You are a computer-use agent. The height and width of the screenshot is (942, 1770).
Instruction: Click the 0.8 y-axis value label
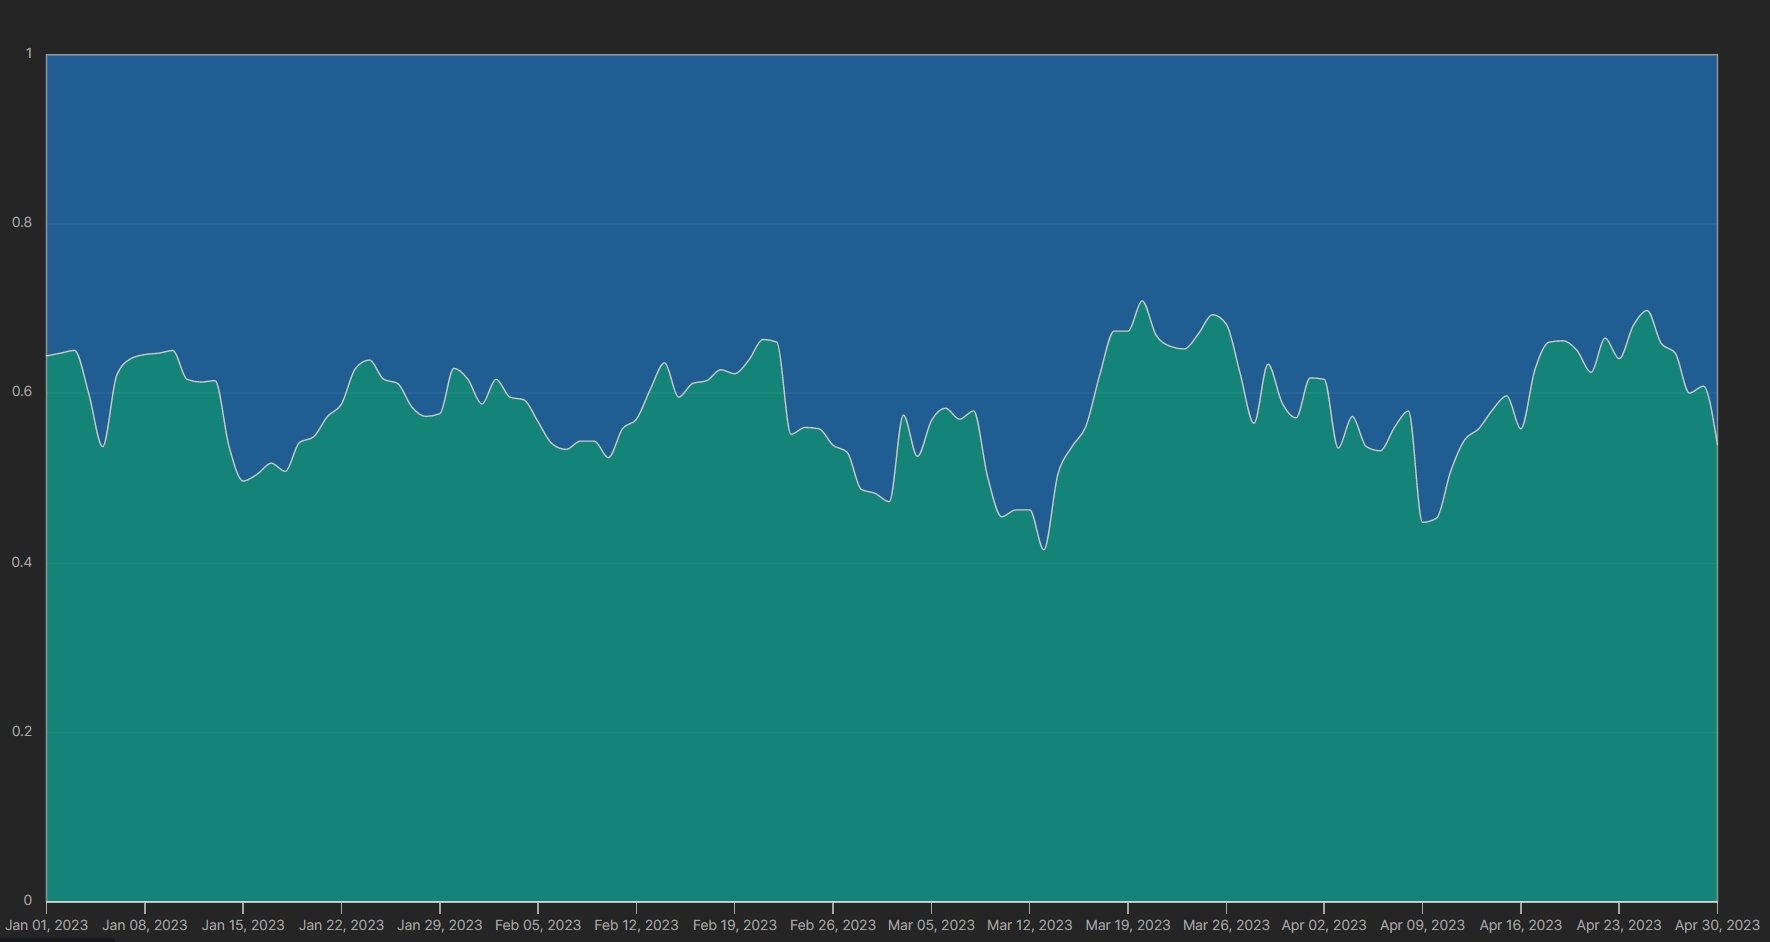point(22,222)
